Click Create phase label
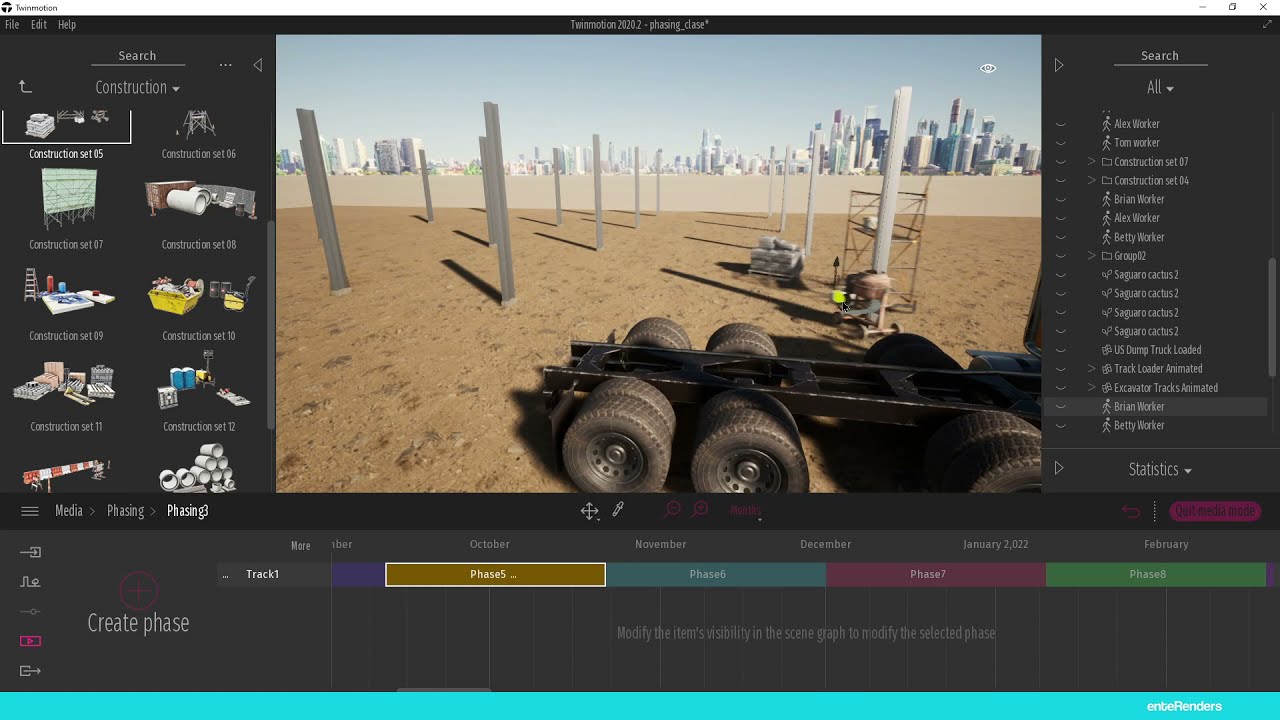 pos(138,623)
